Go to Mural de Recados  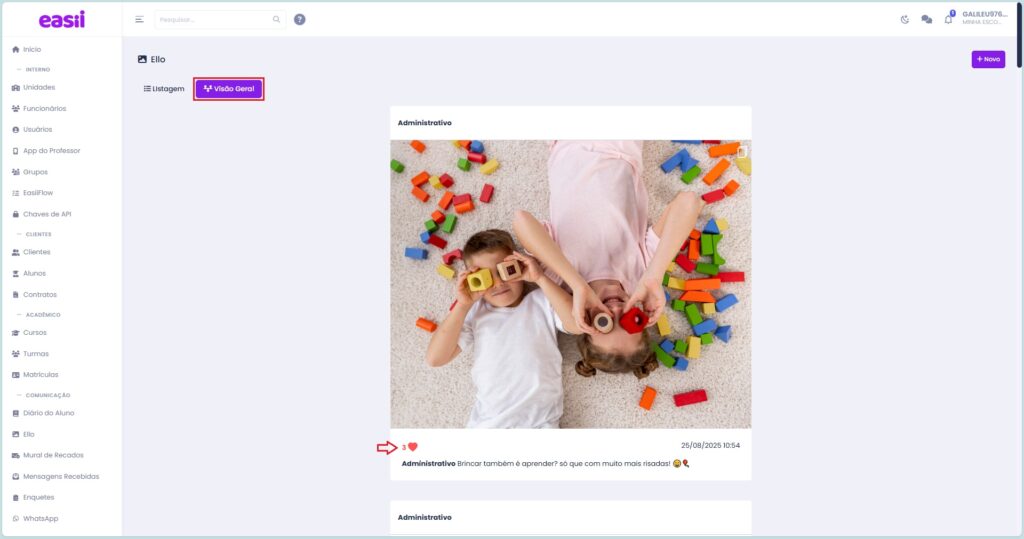tap(53, 455)
